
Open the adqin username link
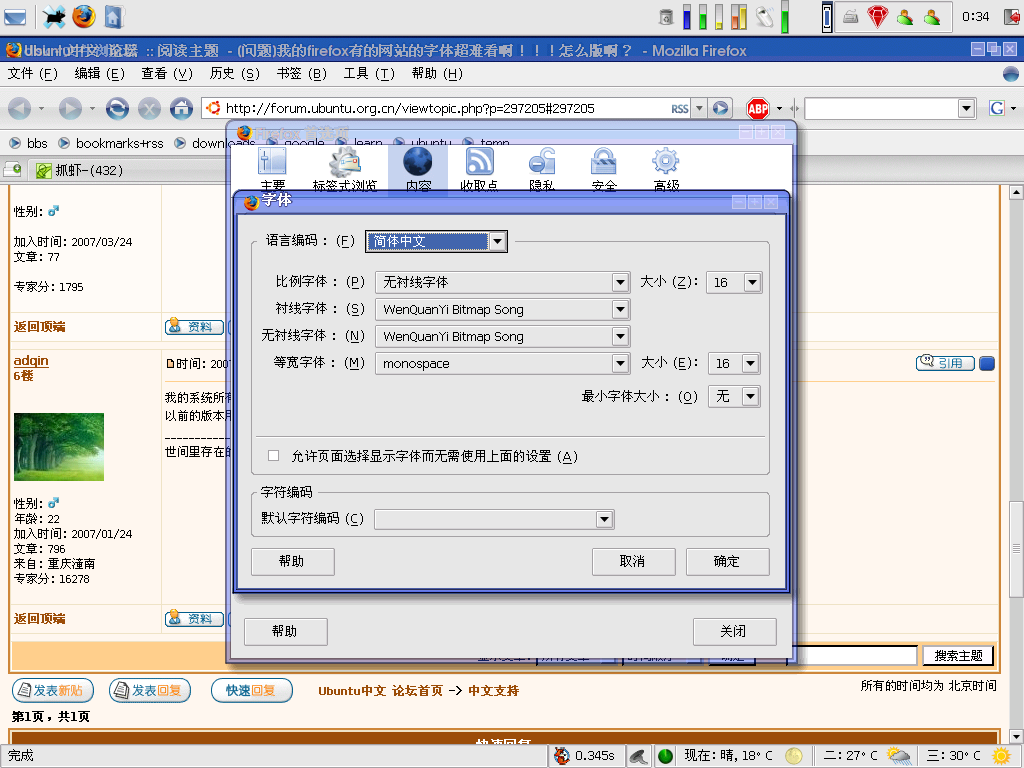tap(31, 360)
